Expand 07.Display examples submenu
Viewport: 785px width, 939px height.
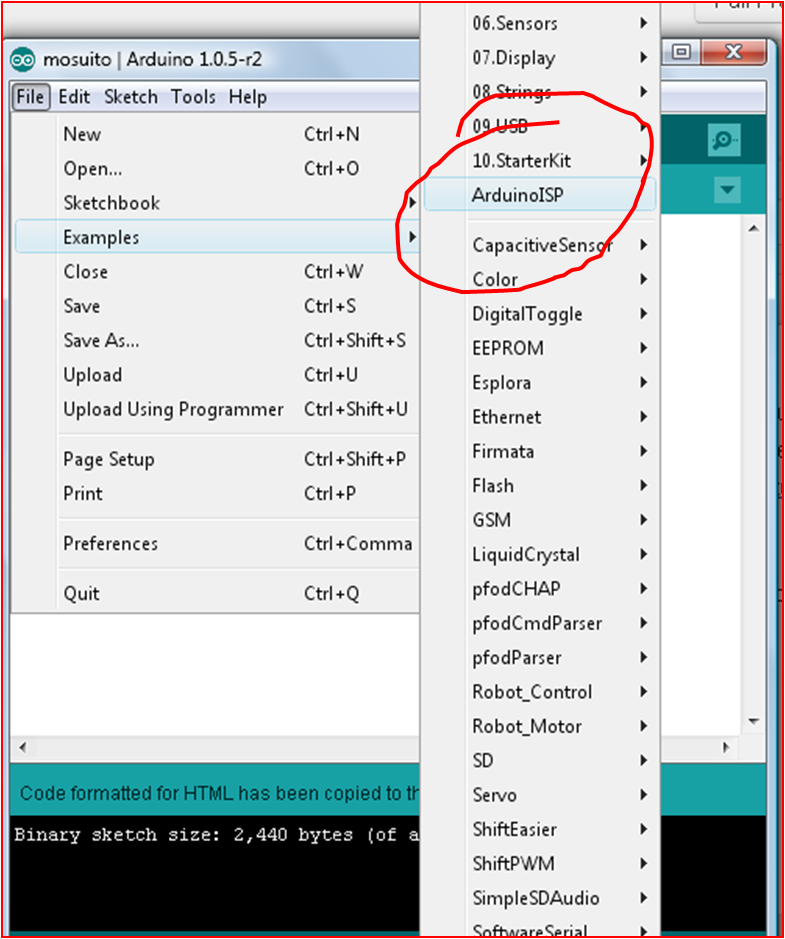pyautogui.click(x=540, y=57)
